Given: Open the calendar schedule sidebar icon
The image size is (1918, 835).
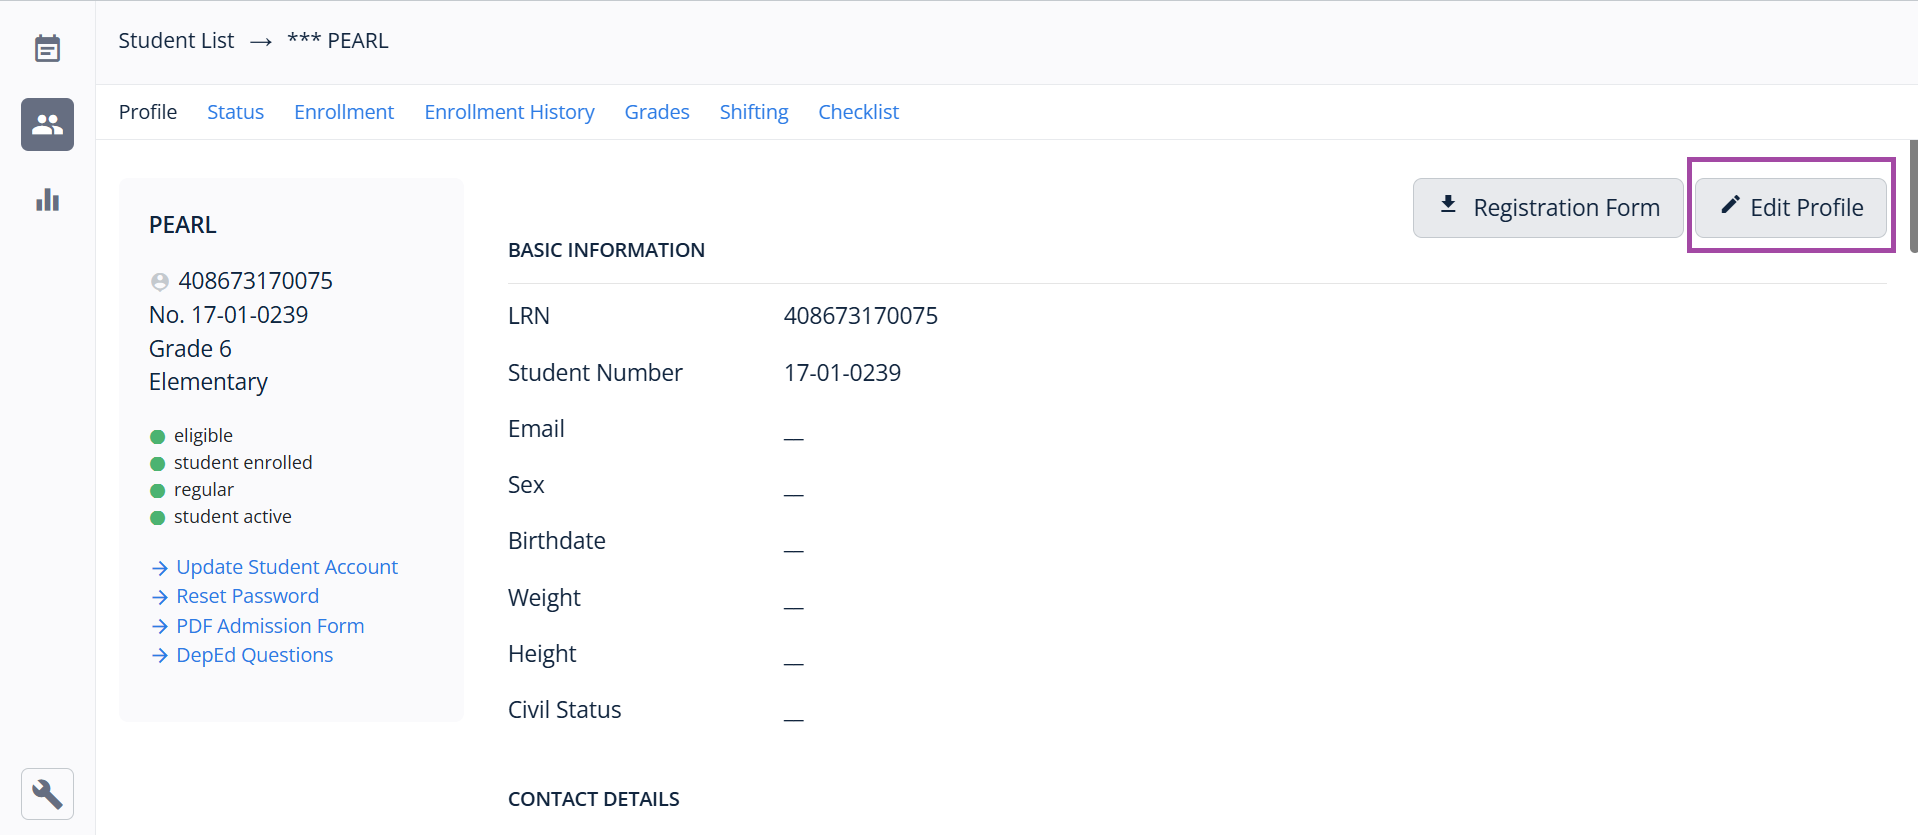Looking at the screenshot, I should (47, 48).
